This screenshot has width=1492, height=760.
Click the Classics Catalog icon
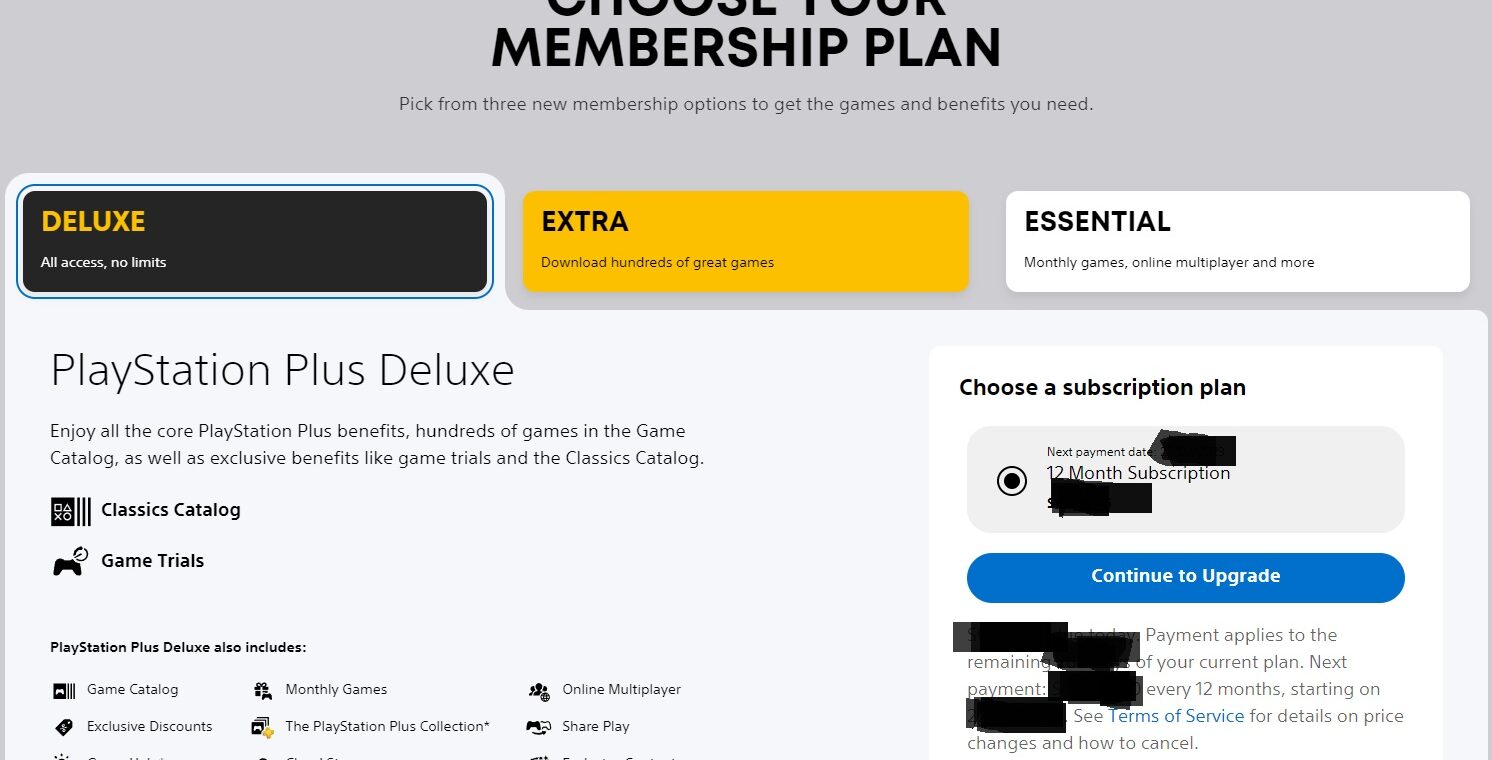coord(70,511)
